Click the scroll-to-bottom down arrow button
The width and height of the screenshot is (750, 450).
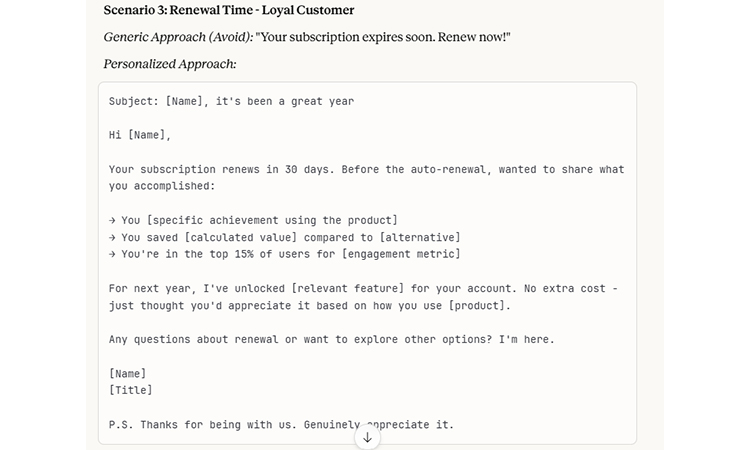click(367, 437)
